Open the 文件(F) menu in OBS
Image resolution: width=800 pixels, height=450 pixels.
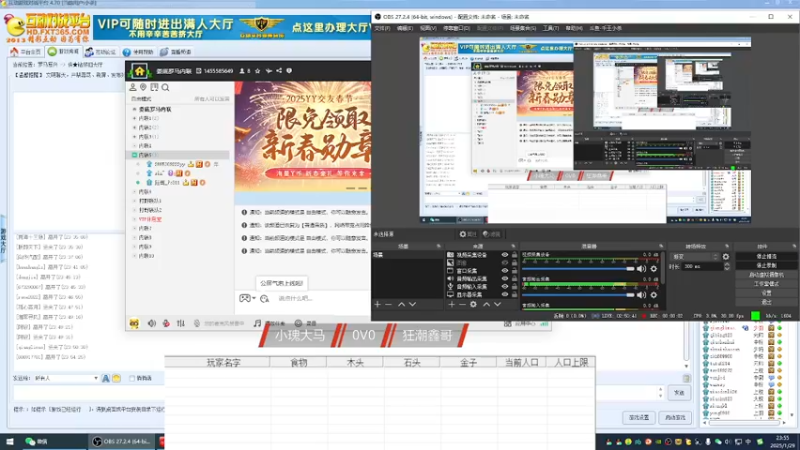(x=382, y=29)
